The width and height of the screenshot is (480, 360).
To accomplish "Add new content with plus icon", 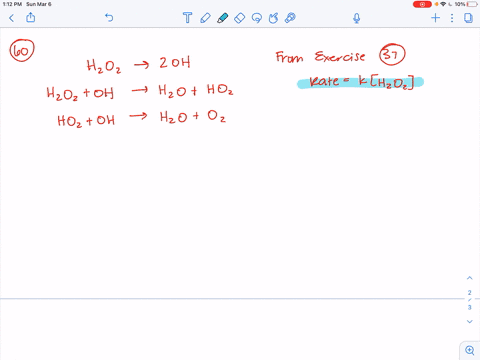I will coord(435,18).
